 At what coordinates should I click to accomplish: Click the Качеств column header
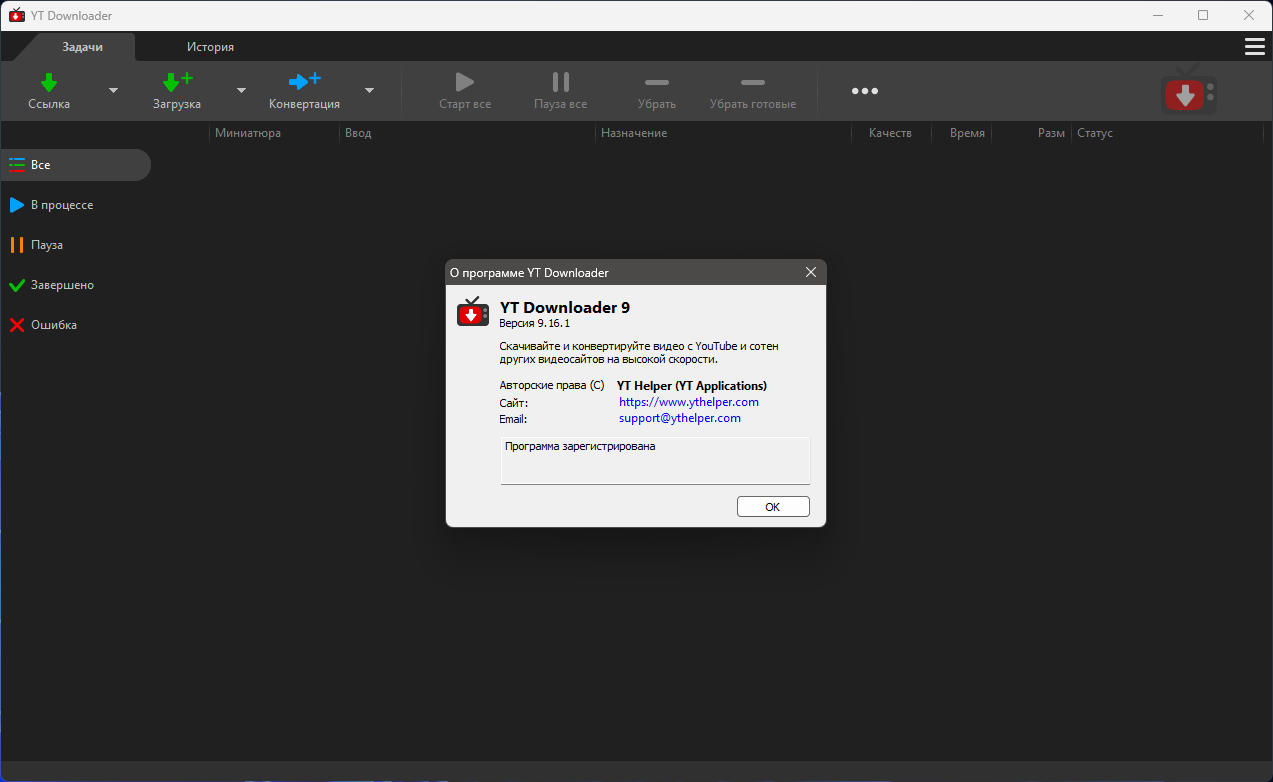pos(890,133)
